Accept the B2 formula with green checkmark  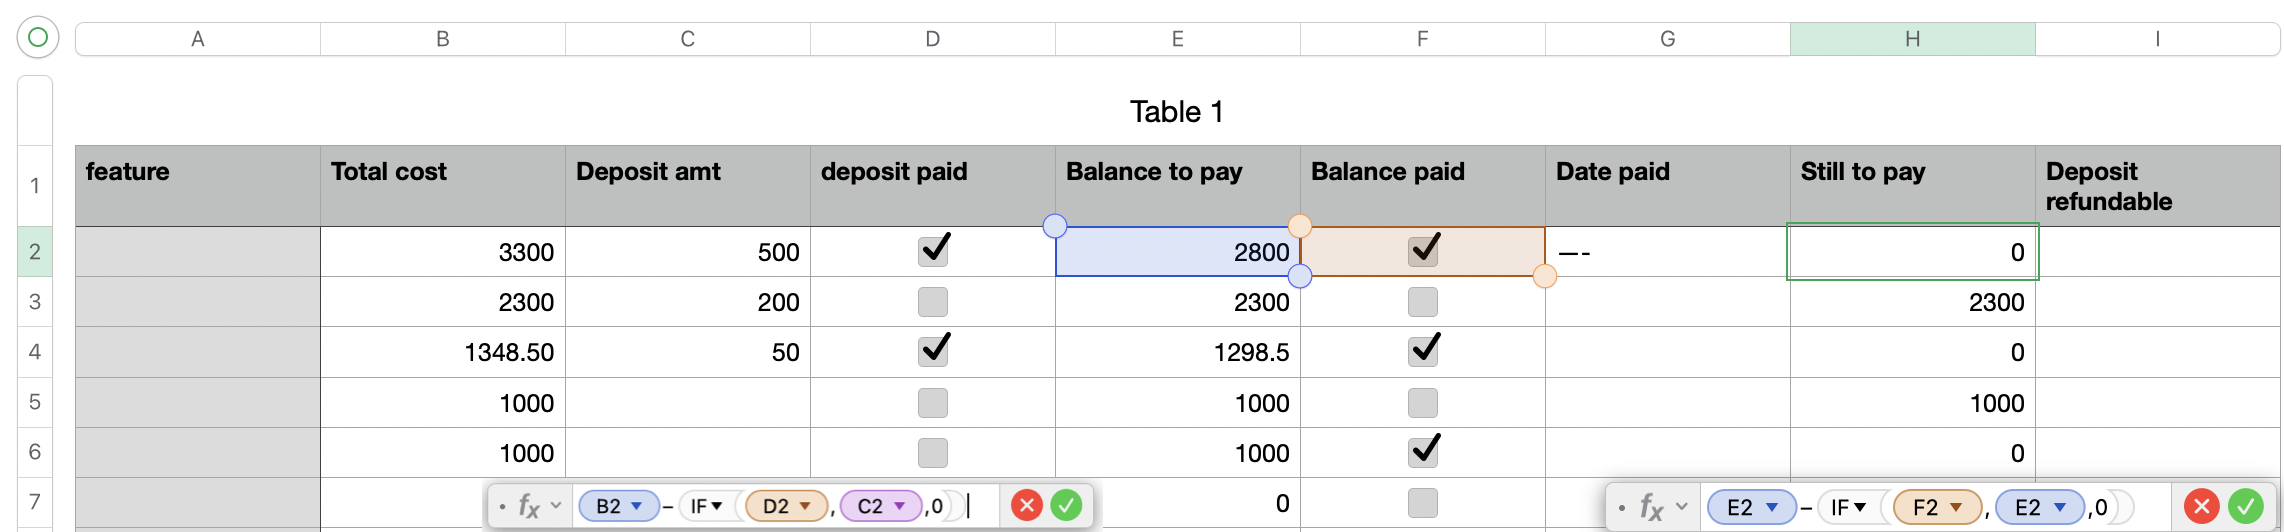1066,506
